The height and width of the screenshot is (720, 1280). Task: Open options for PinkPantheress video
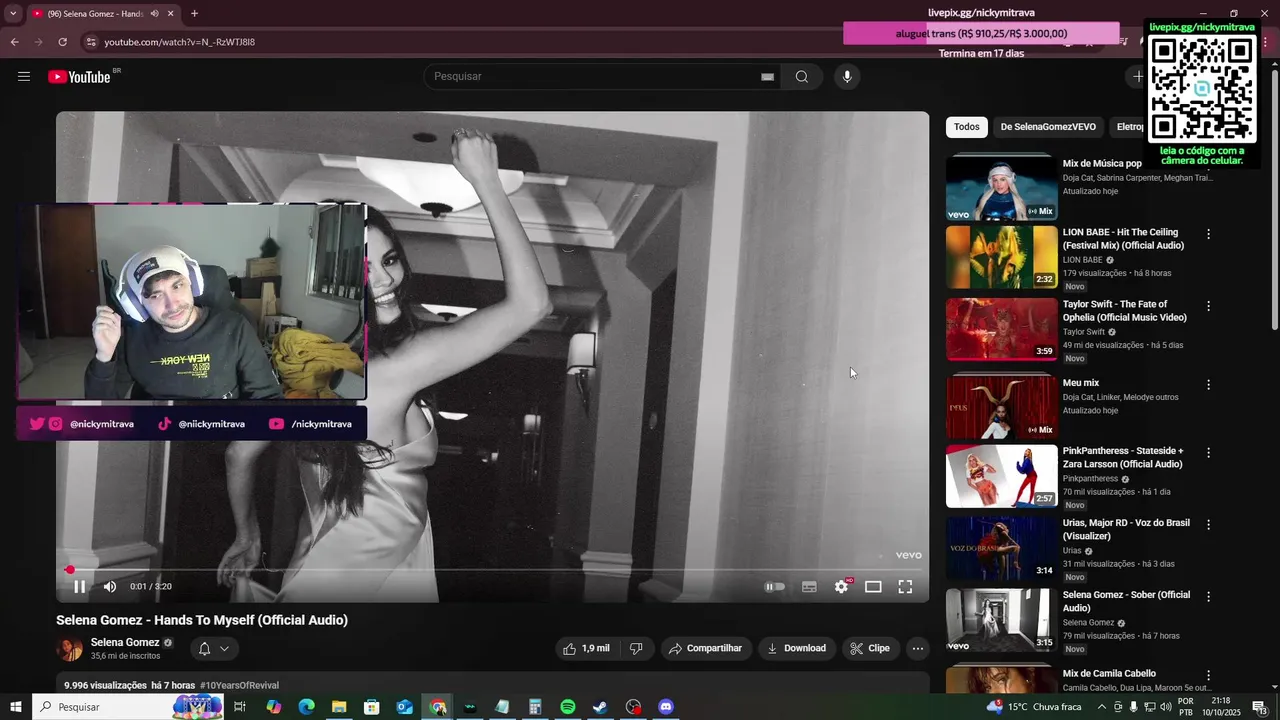coord(1208,453)
